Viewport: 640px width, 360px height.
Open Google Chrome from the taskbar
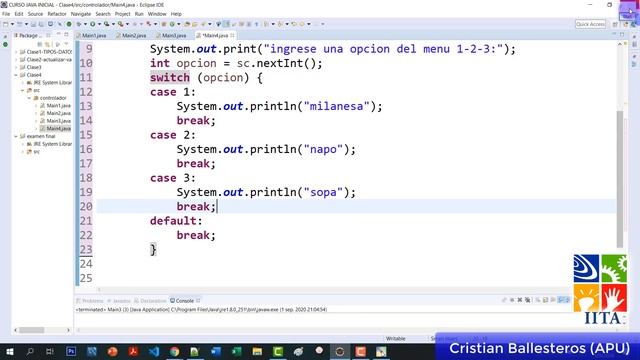(x=175, y=351)
